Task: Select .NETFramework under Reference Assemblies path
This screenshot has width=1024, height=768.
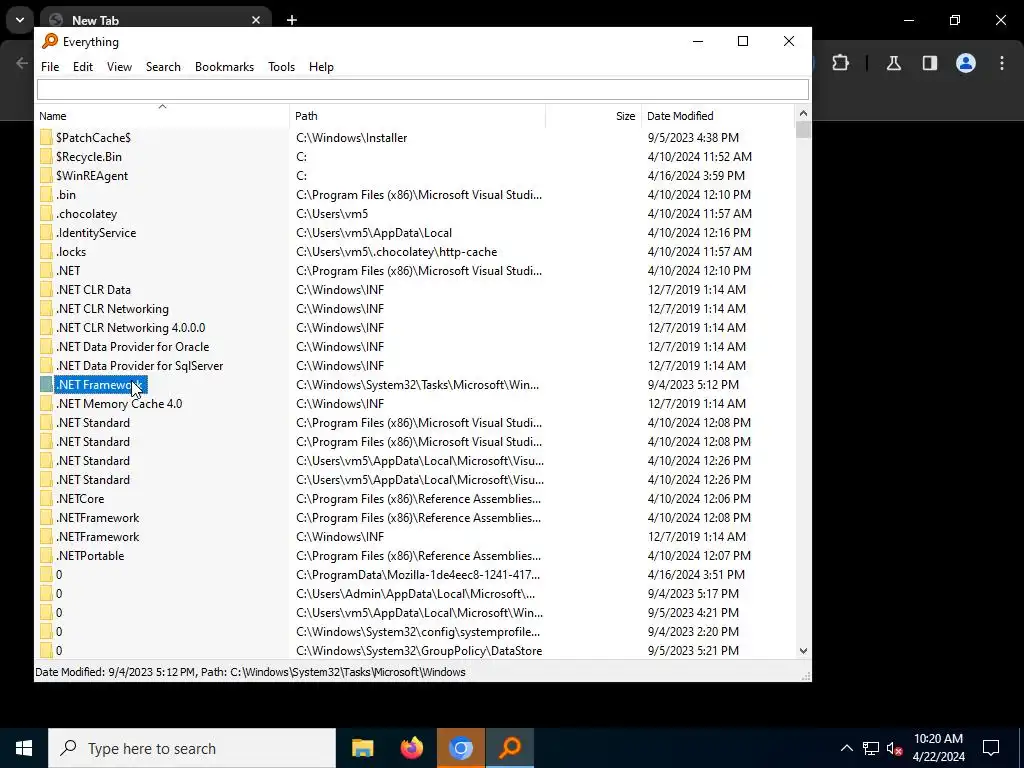Action: 97,518
